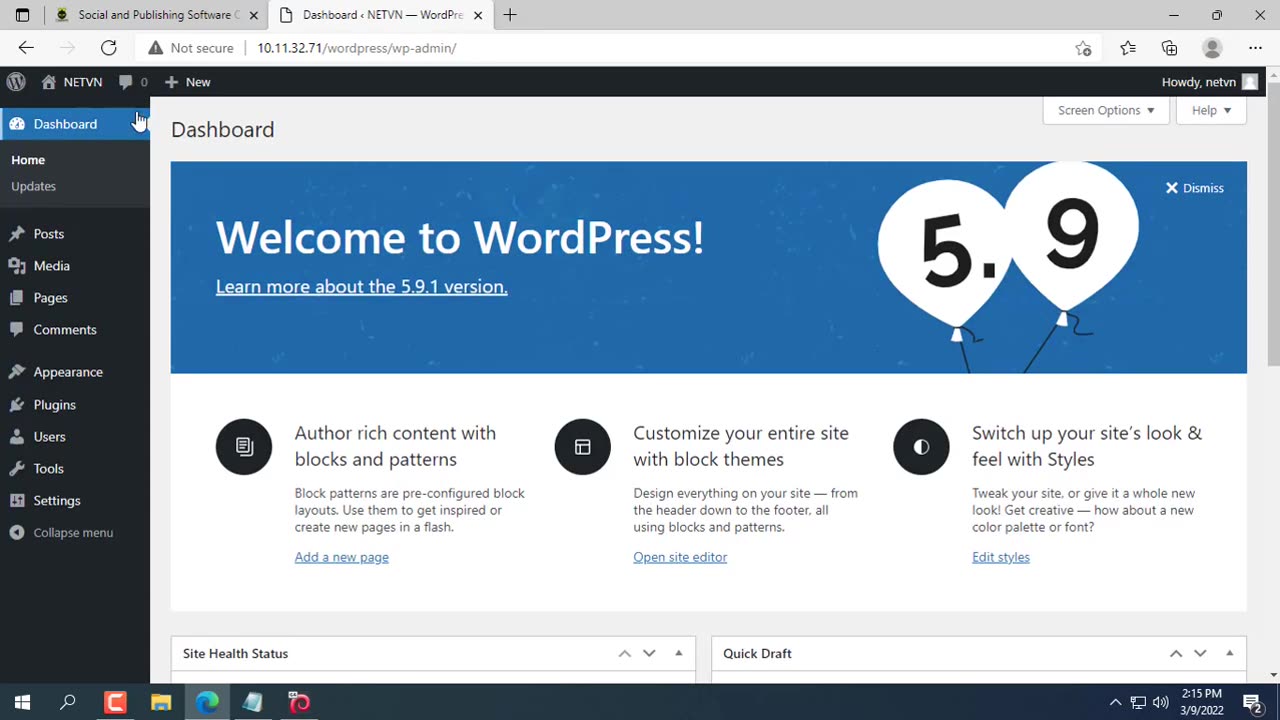Expand the Screen Options dropdown
This screenshot has width=1280, height=720.
coord(1106,110)
